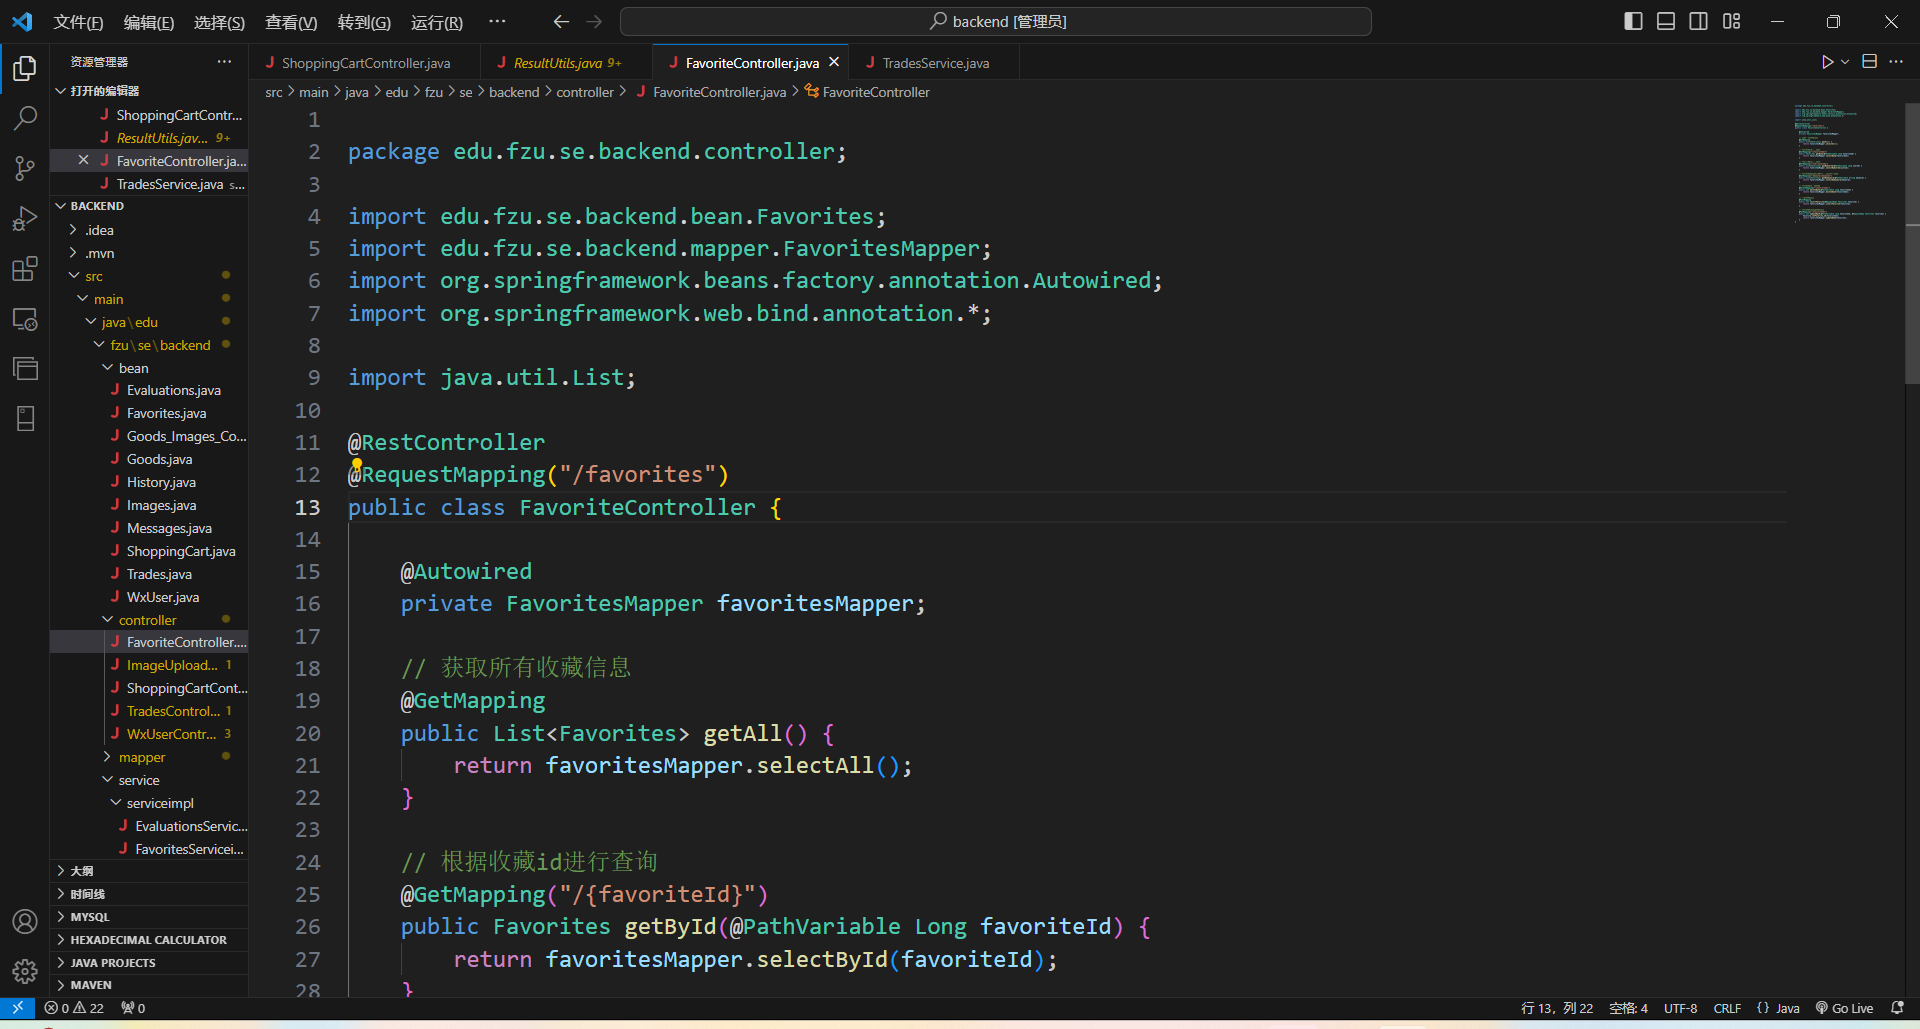Open the Remote Explorer view icon
1920x1029 pixels.
click(25, 319)
